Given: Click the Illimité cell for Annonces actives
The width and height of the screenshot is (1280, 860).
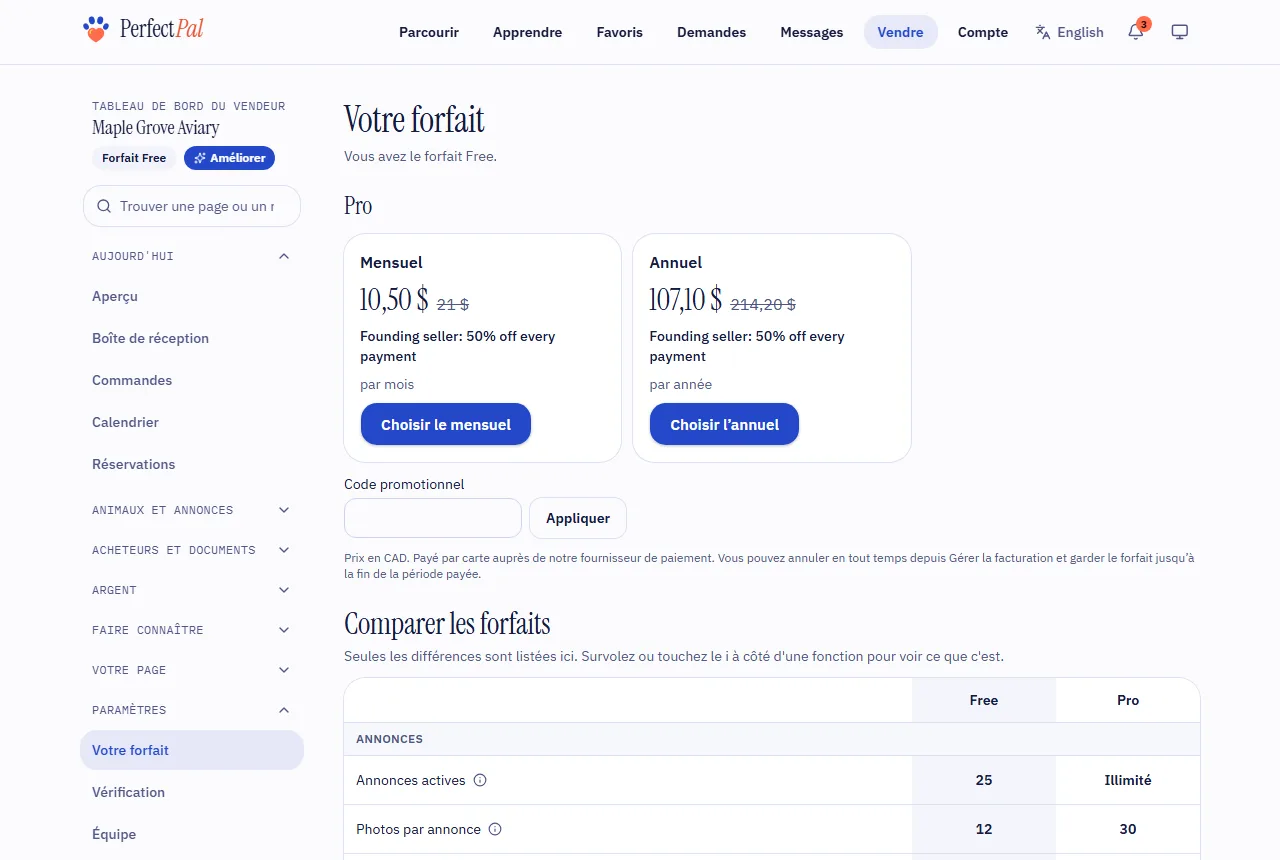Looking at the screenshot, I should (1128, 780).
